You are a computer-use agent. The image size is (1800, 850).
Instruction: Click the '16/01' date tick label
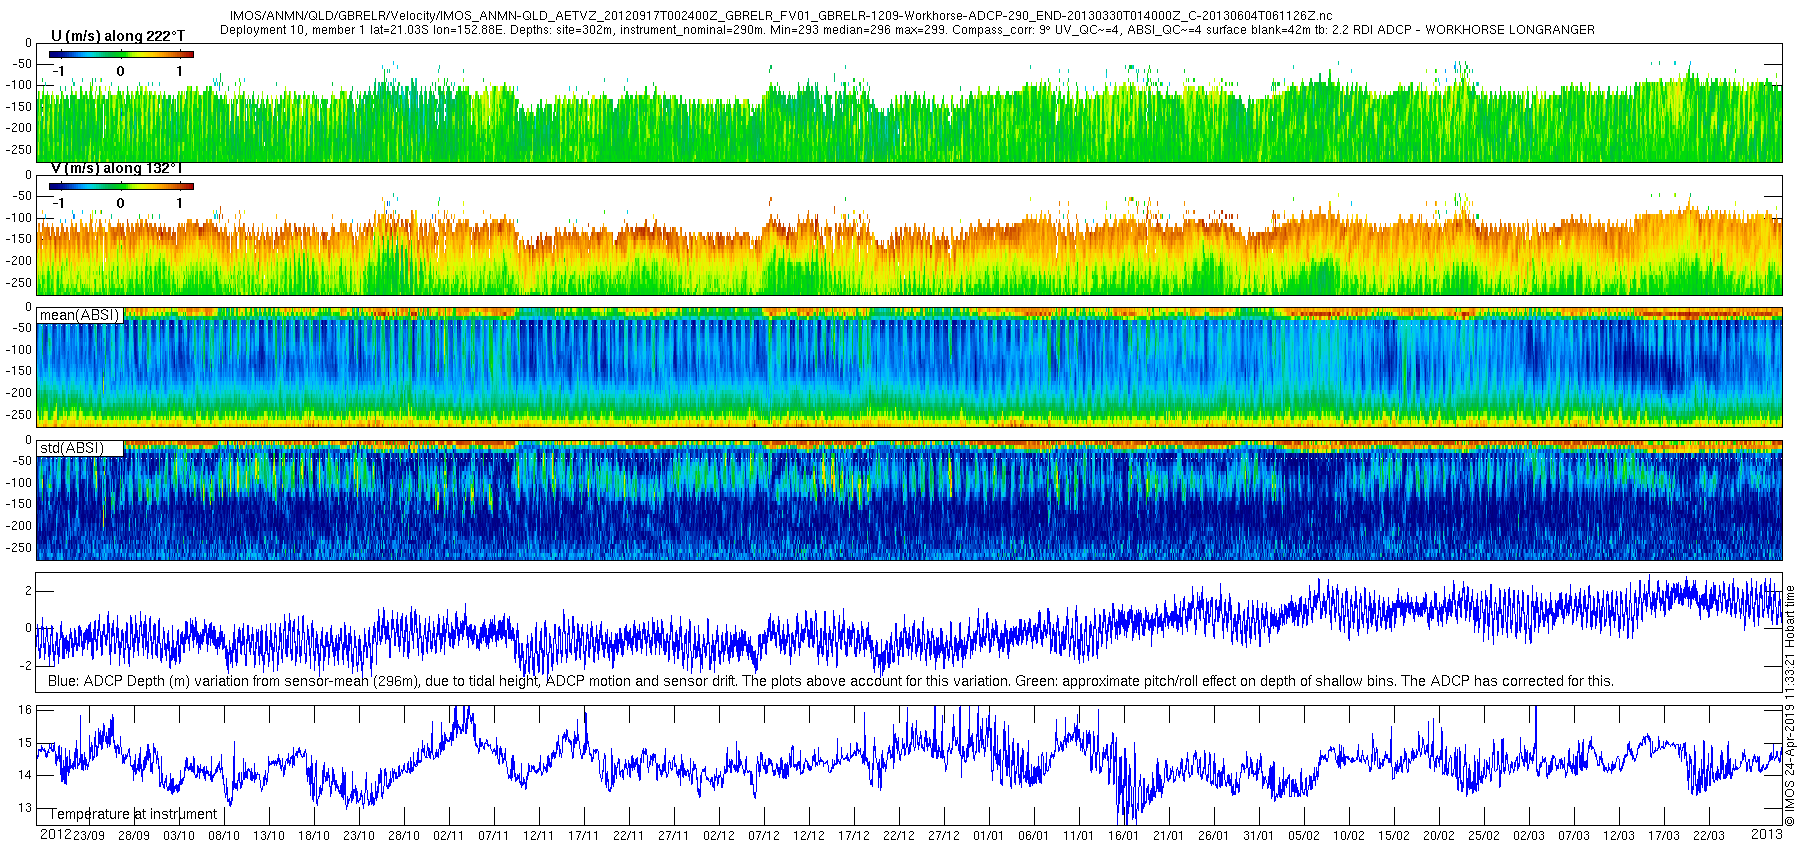tap(1124, 836)
